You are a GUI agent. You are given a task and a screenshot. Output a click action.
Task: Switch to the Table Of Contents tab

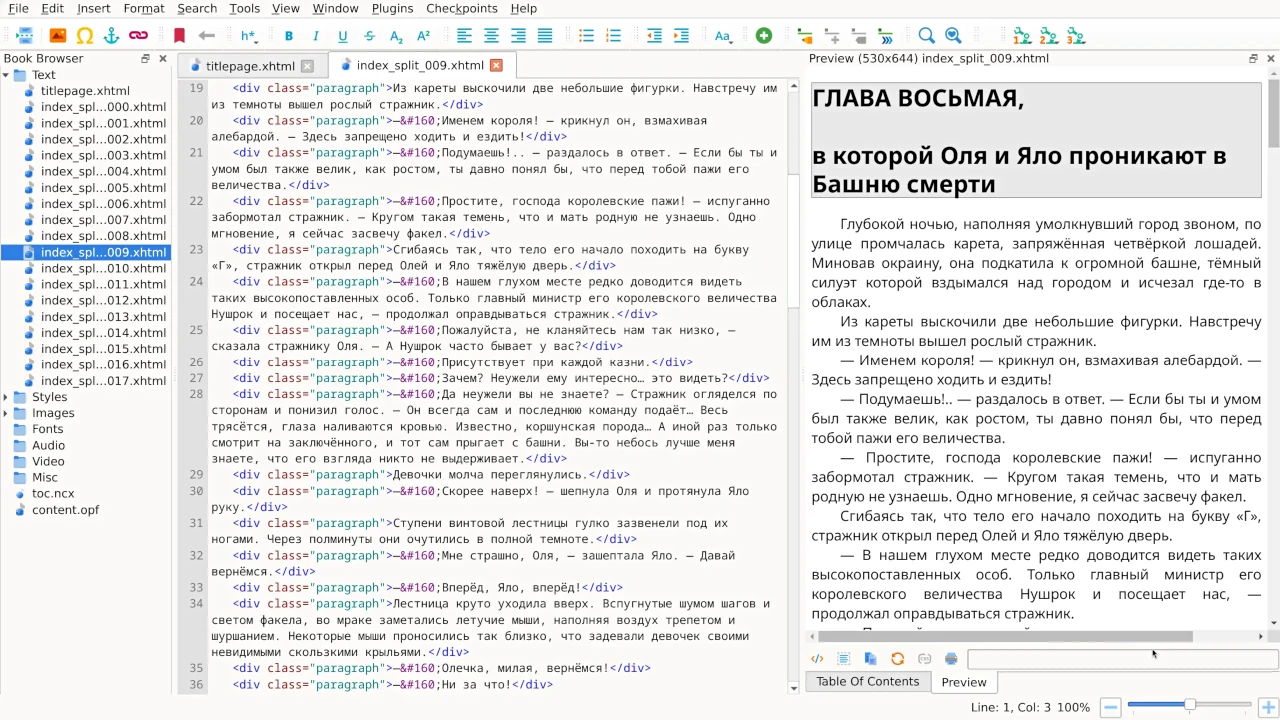(x=867, y=682)
